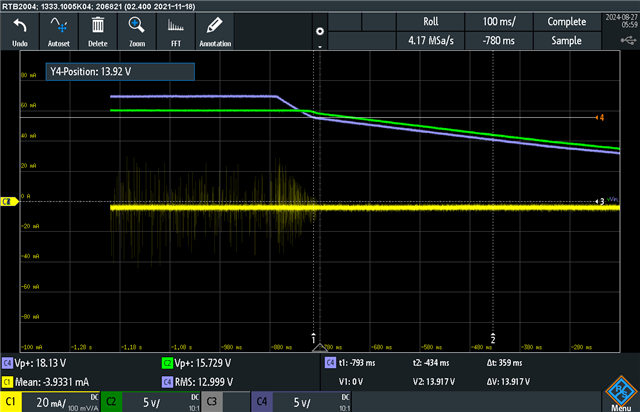The height and width of the screenshot is (412, 640).
Task: Click the cursor source C4 badge
Action: [330, 363]
